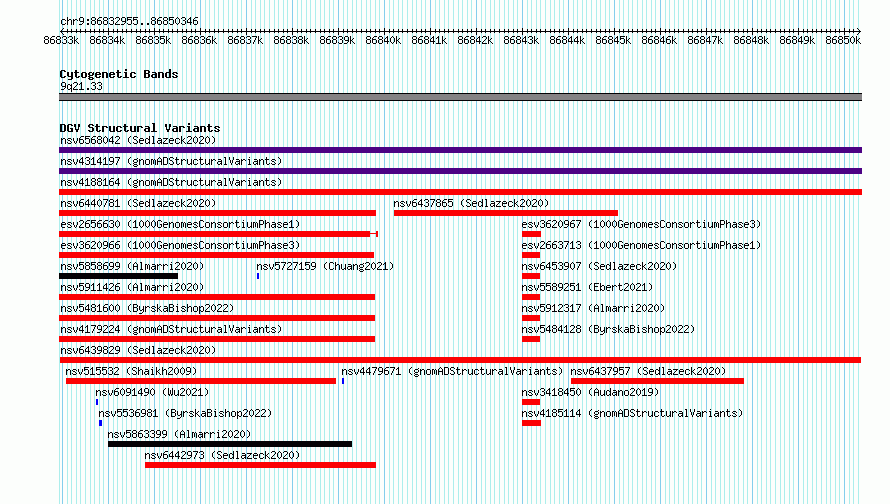Select the nsv515532 (Shaikh2009) label
This screenshot has height=504, width=890.
tap(131, 371)
